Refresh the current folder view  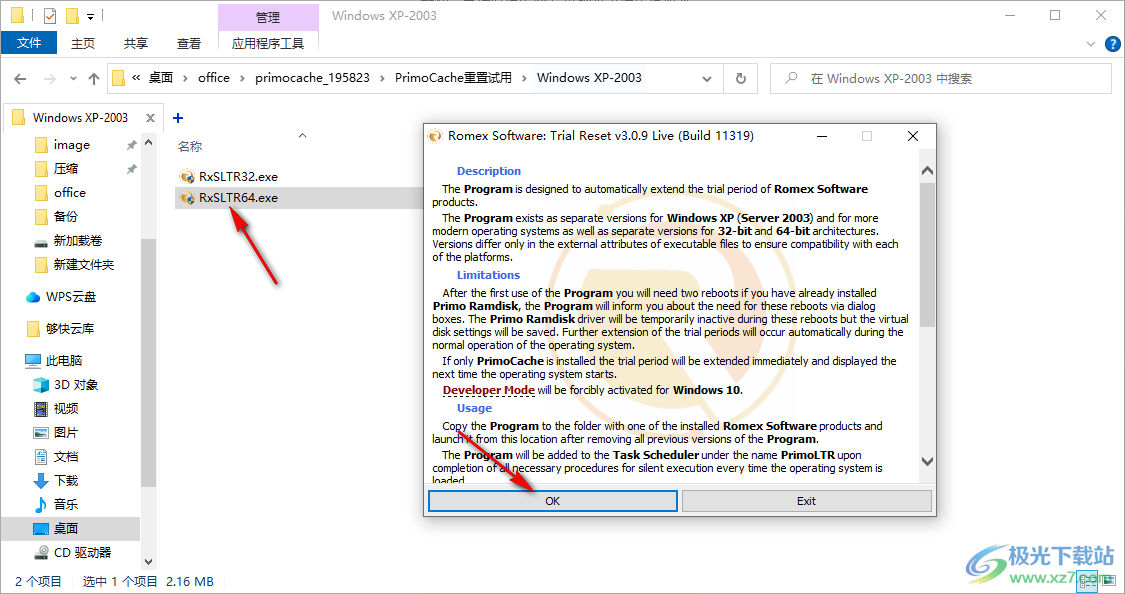(741, 78)
